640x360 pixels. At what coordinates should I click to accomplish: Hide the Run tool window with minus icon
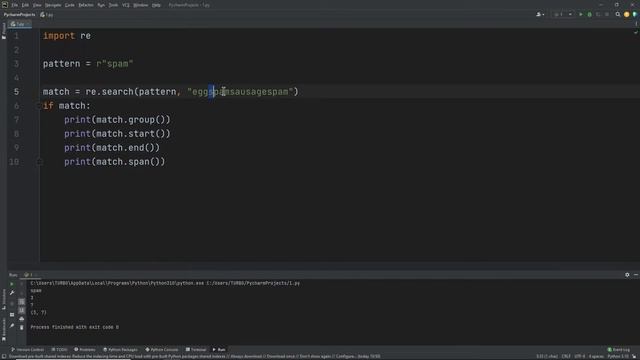(636, 275)
